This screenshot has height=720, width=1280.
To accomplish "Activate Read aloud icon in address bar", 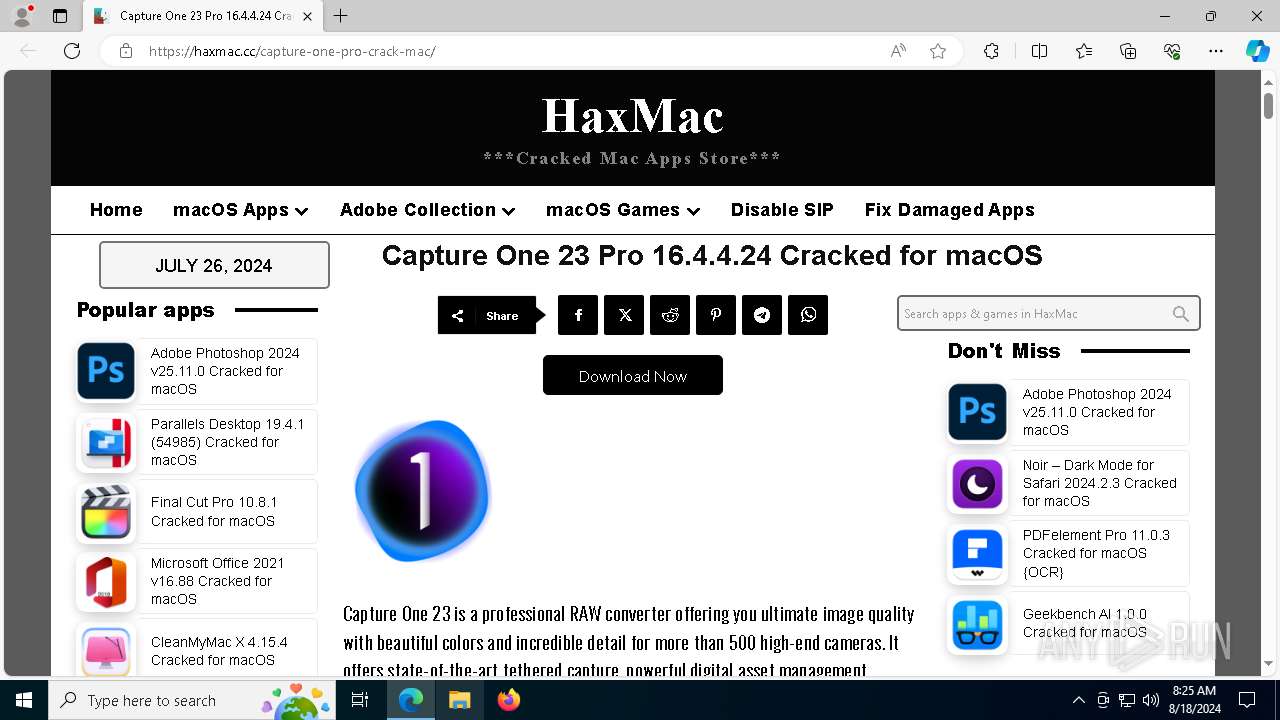I will pyautogui.click(x=898, y=51).
